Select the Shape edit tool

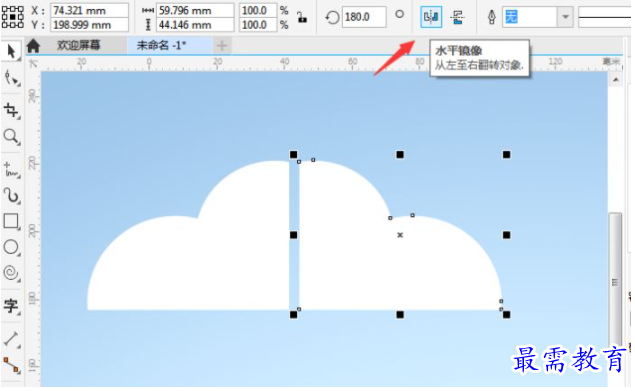11,77
